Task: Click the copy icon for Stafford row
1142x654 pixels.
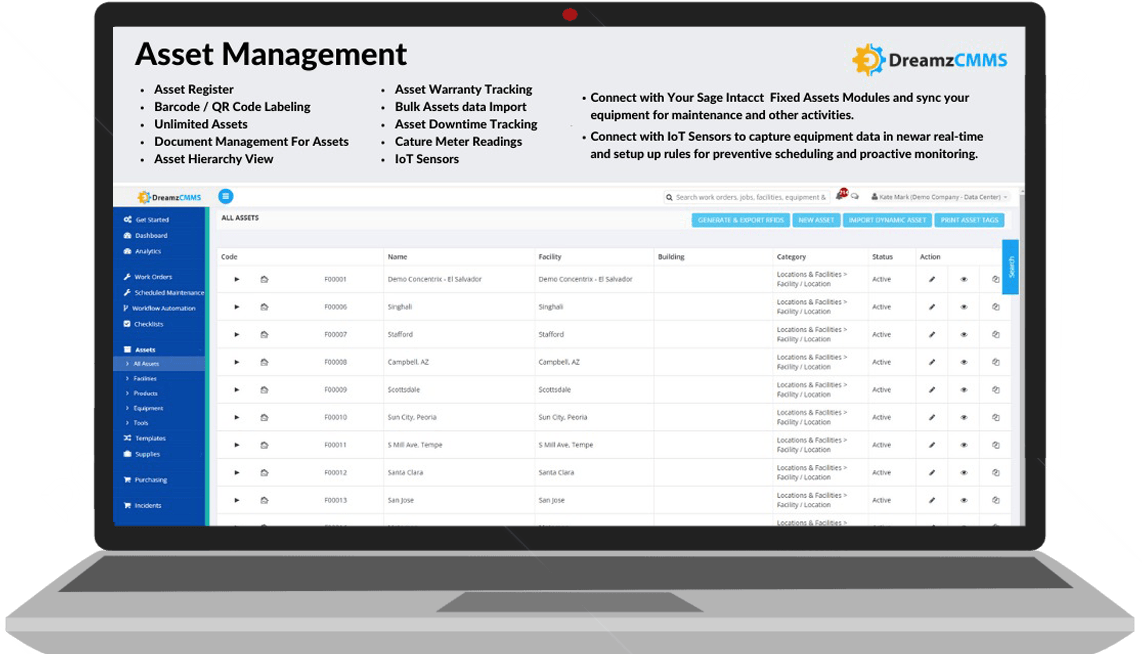Action: coord(996,335)
